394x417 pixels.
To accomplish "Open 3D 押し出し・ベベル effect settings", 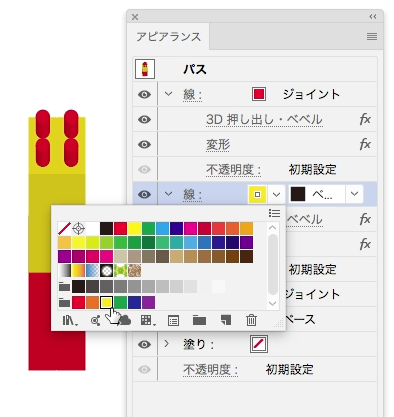I will (x=264, y=120).
